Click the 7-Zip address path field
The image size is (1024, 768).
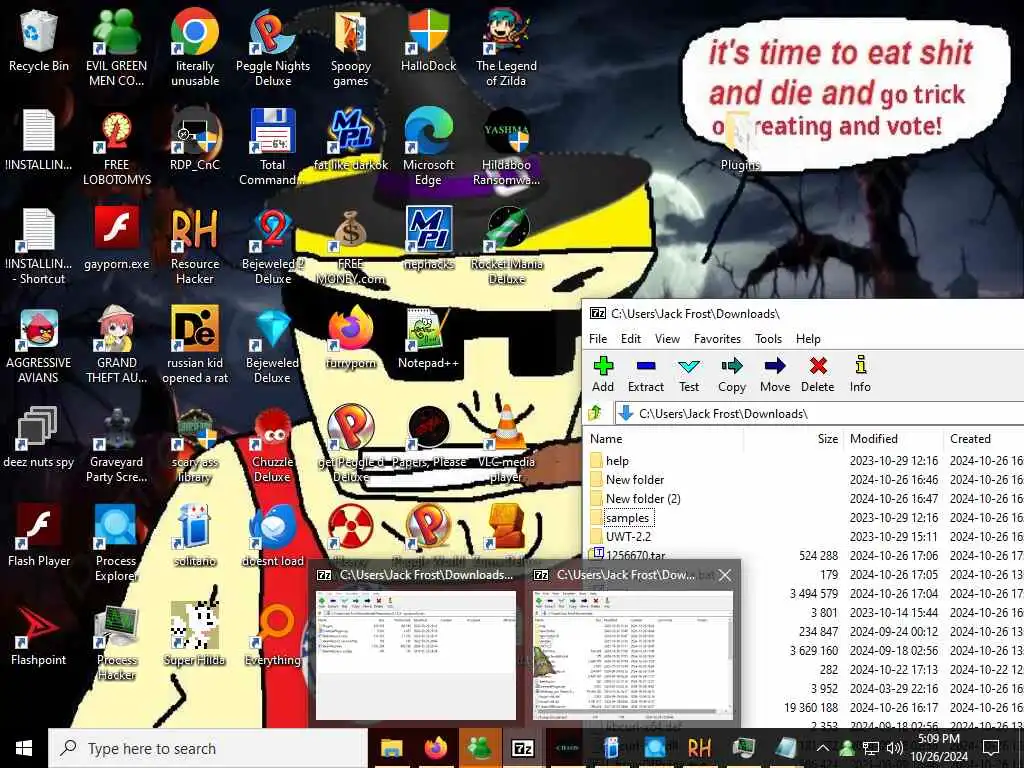pyautogui.click(x=819, y=413)
